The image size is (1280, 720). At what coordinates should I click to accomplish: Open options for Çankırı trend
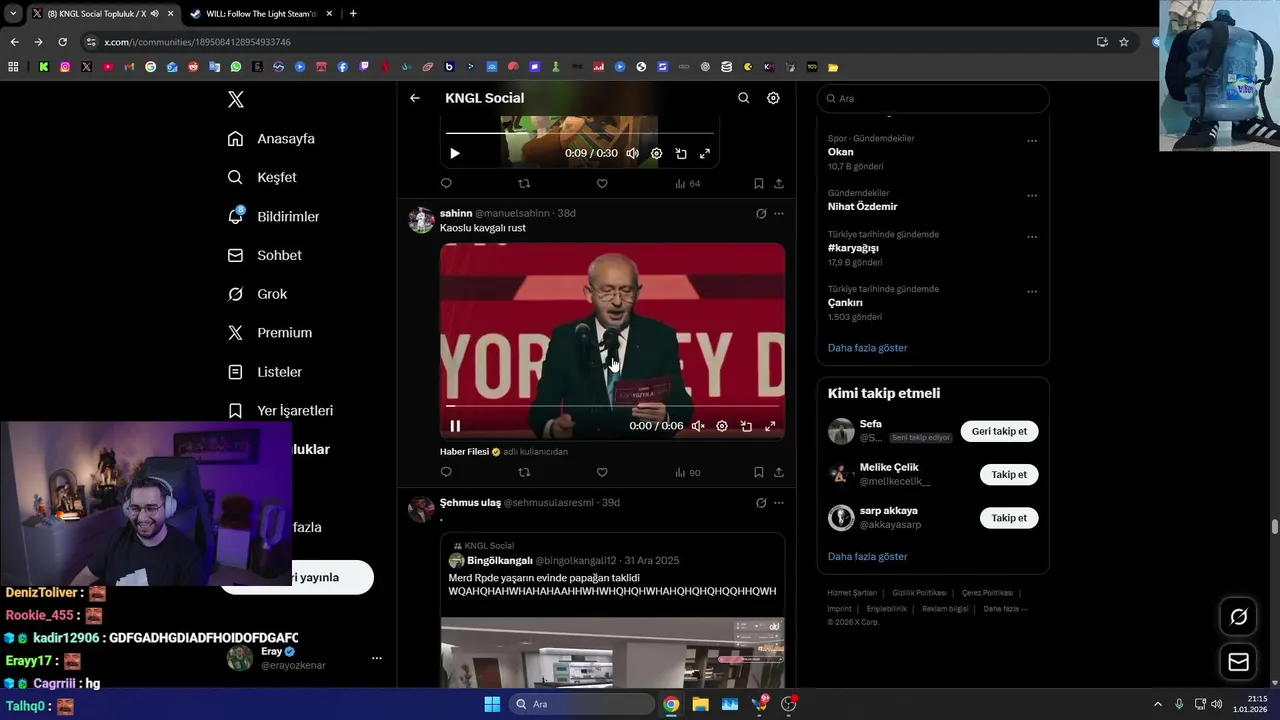[1032, 292]
